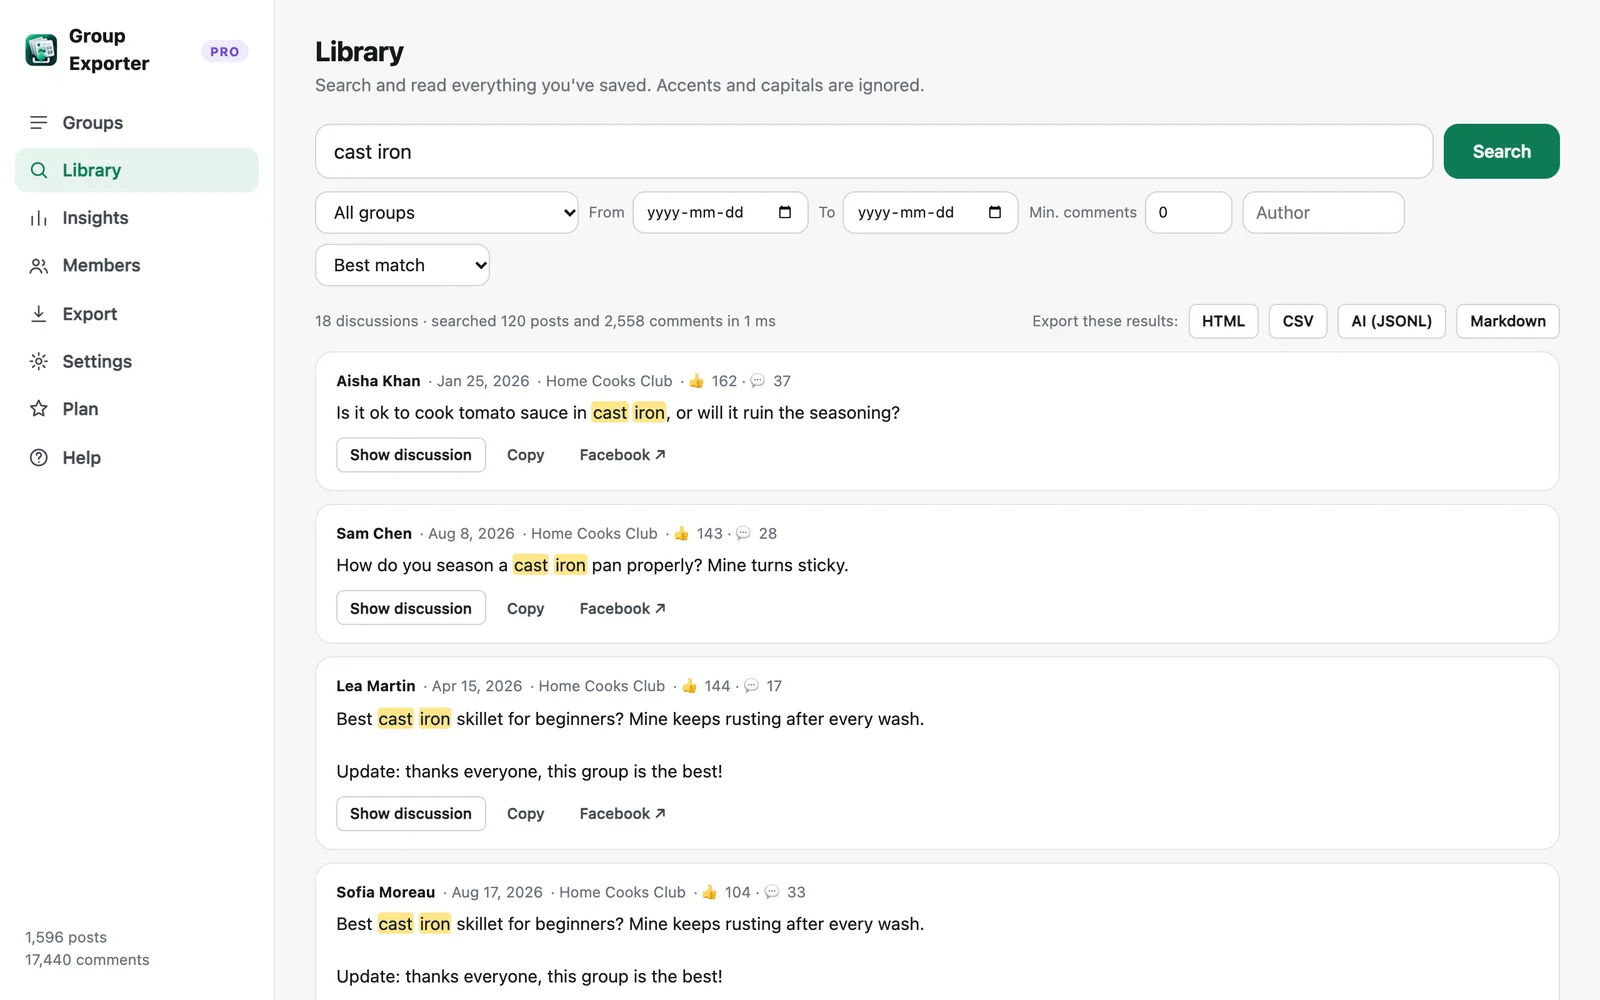This screenshot has width=1600, height=1000.
Task: Click the From date field
Action: pyautogui.click(x=720, y=212)
